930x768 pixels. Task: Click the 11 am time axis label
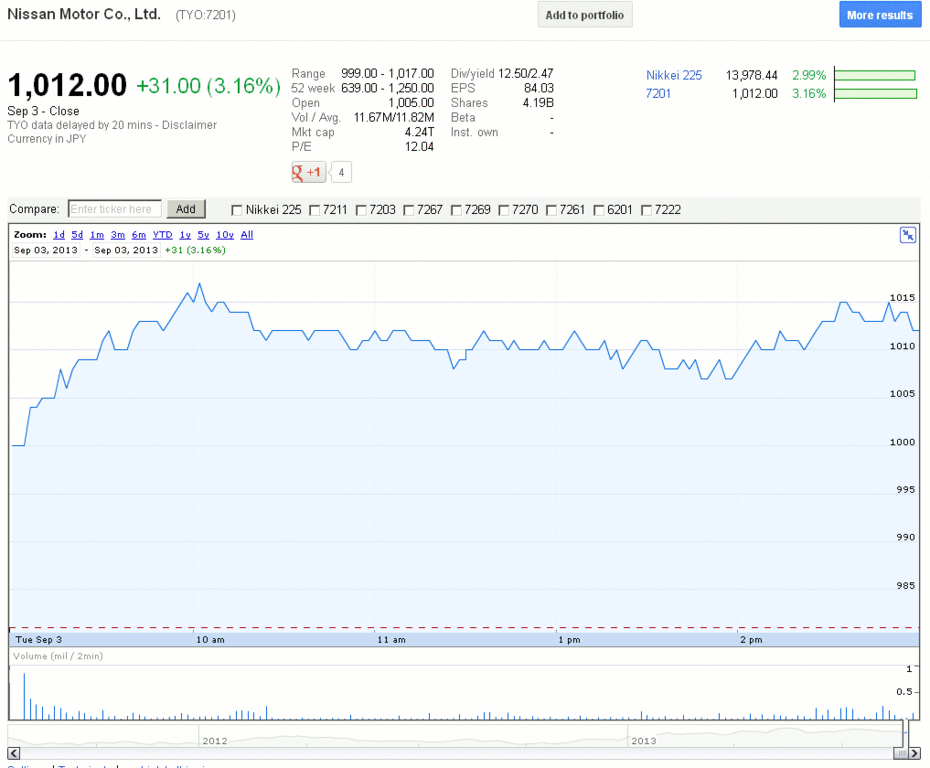pyautogui.click(x=391, y=640)
